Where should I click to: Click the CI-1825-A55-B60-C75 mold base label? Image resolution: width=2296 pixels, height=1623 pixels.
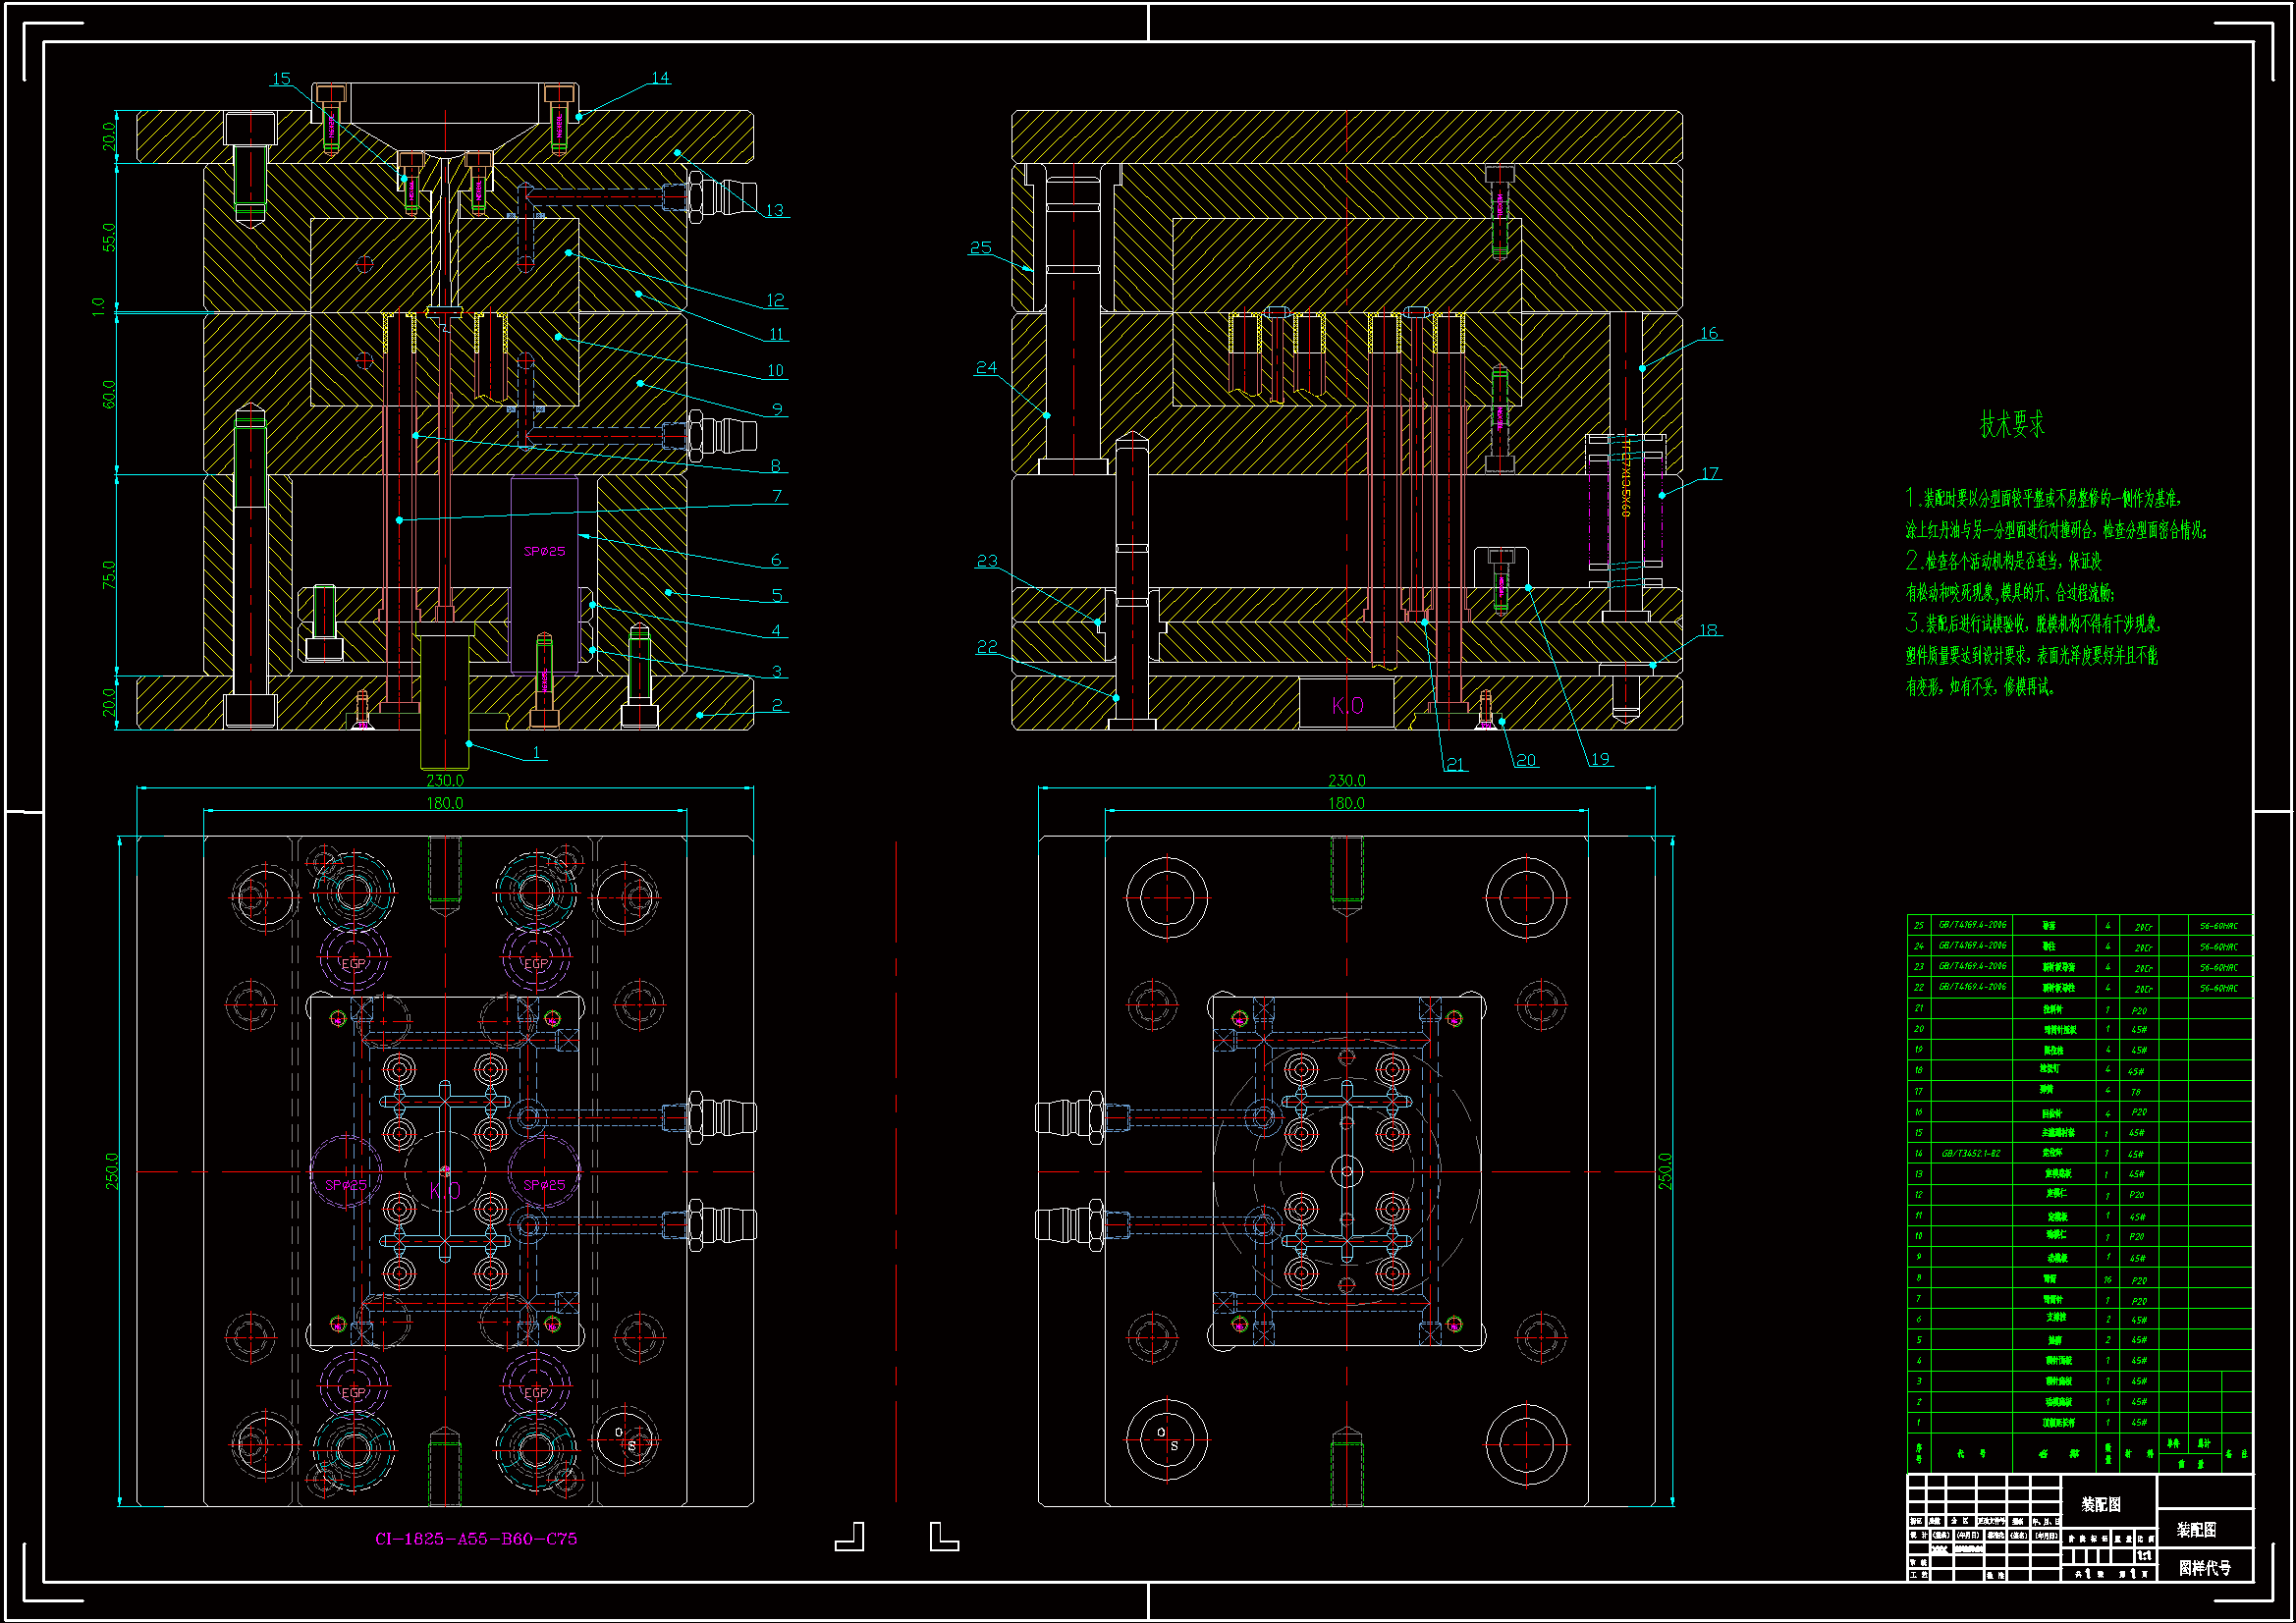pos(476,1539)
